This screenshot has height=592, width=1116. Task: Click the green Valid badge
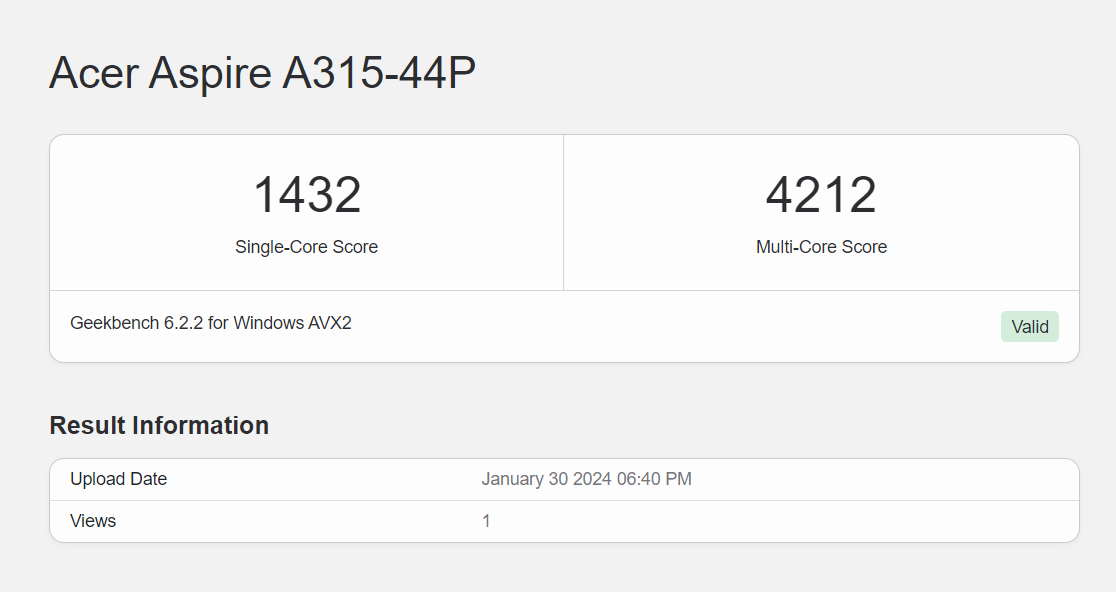1030,327
